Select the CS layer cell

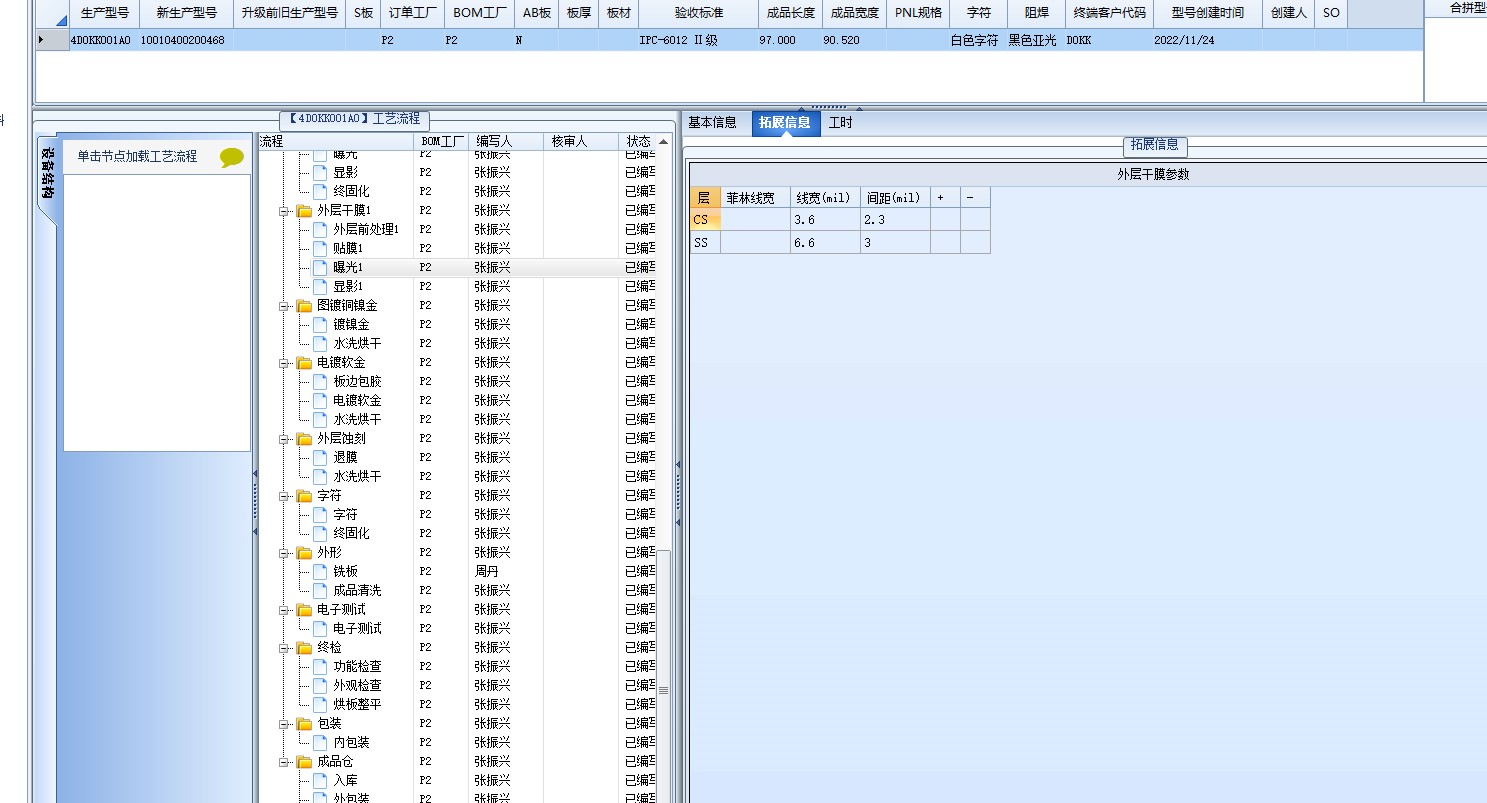coord(705,220)
